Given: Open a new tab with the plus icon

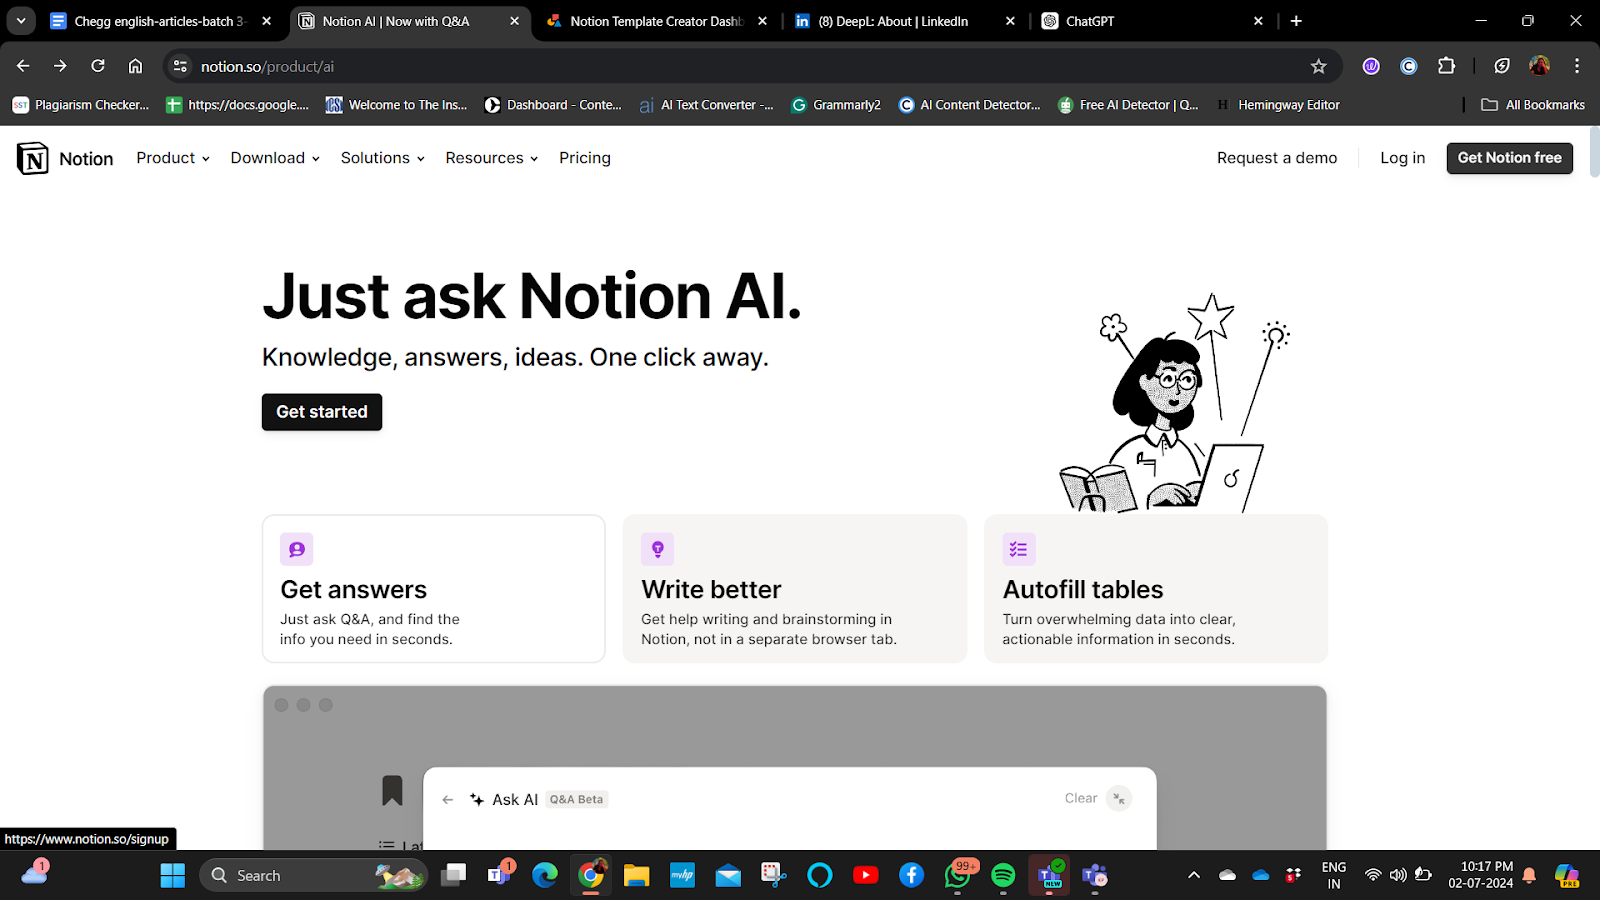Looking at the screenshot, I should click(1296, 21).
